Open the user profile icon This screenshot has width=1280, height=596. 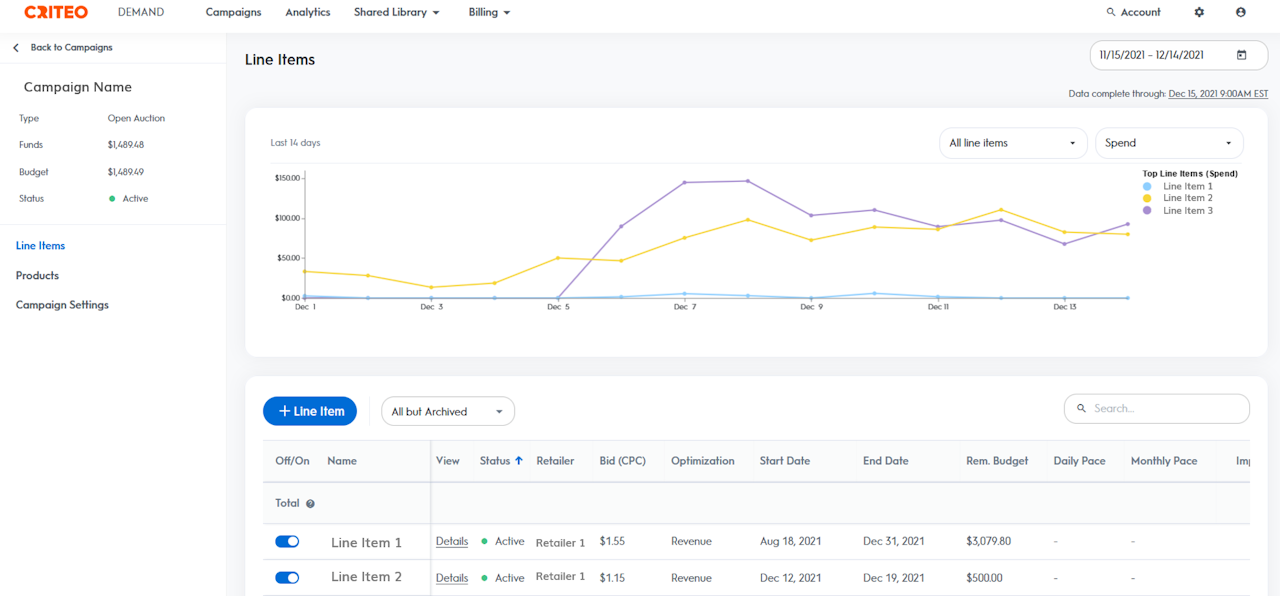[x=1241, y=12]
